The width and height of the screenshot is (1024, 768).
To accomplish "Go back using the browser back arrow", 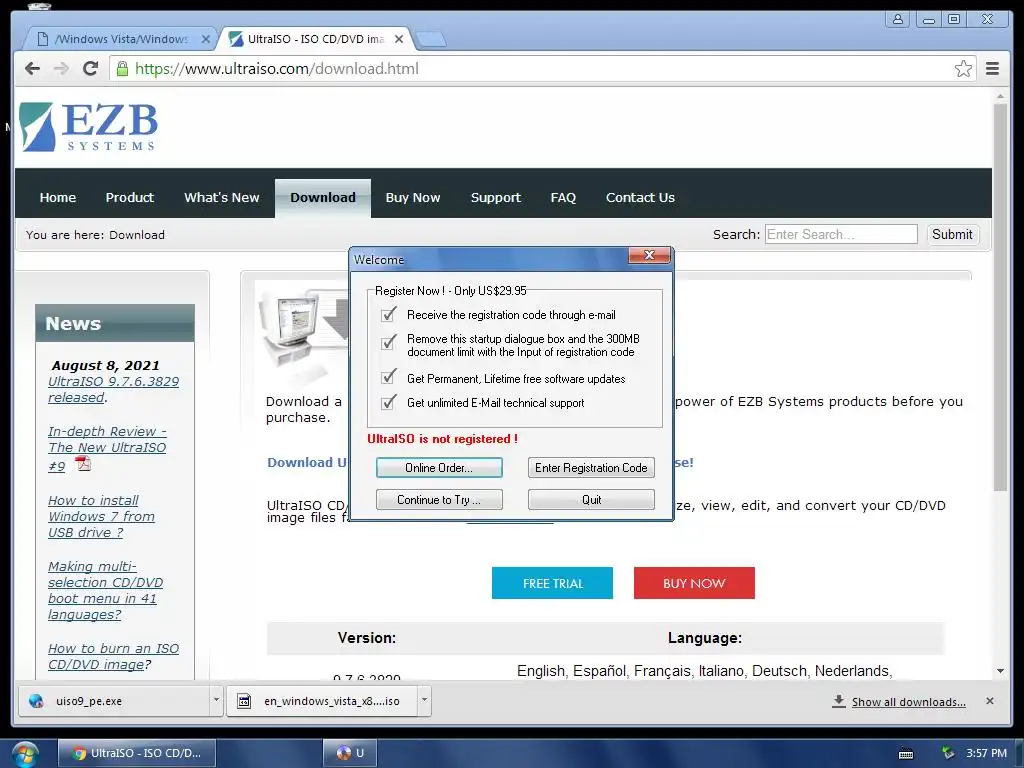I will tap(32, 69).
